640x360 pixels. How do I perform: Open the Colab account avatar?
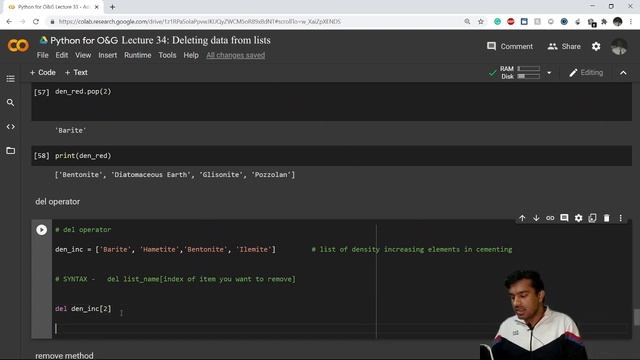(x=619, y=47)
